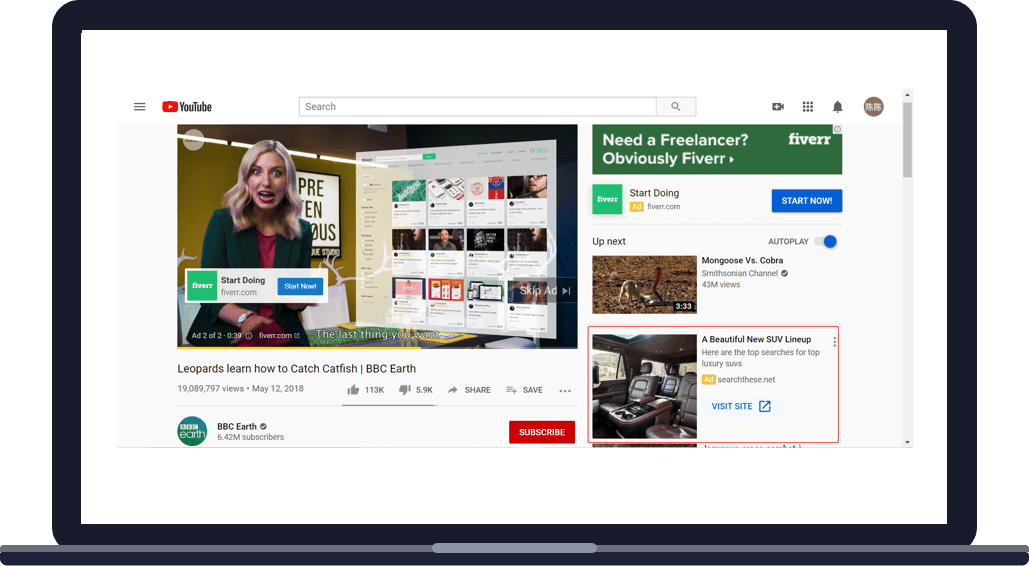Open the notifications bell

(x=837, y=106)
